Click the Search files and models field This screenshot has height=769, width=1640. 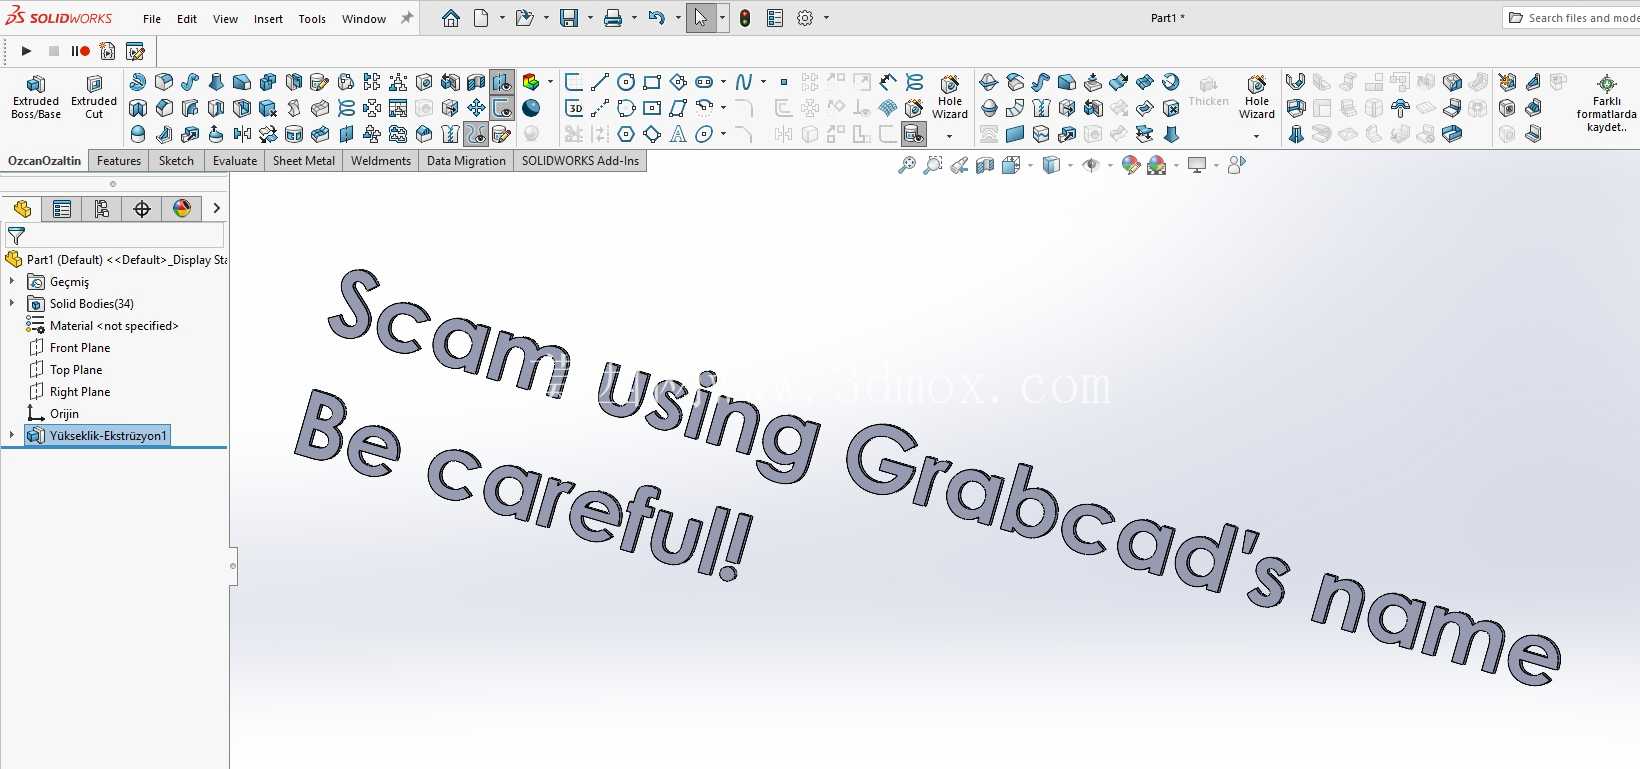(1571, 18)
